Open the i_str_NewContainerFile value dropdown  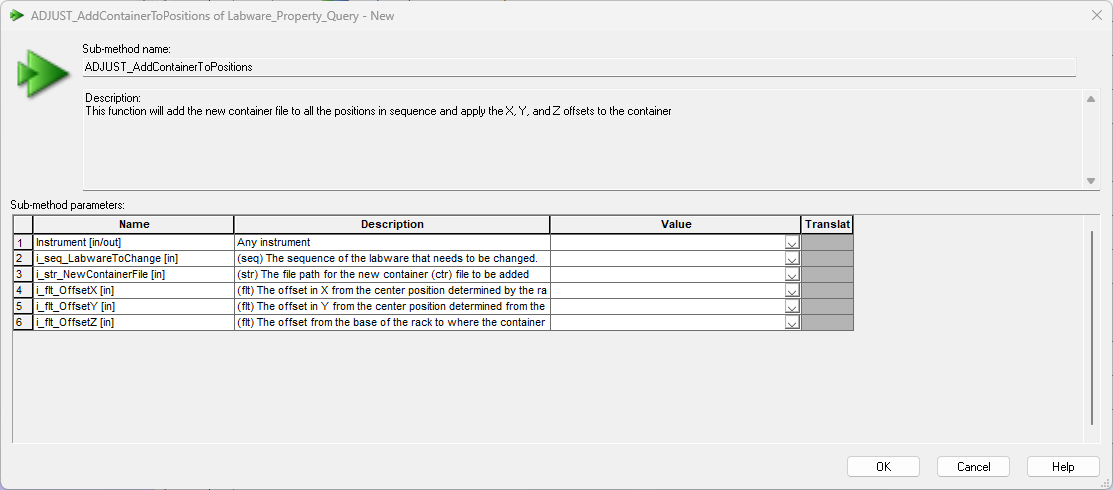click(x=791, y=274)
